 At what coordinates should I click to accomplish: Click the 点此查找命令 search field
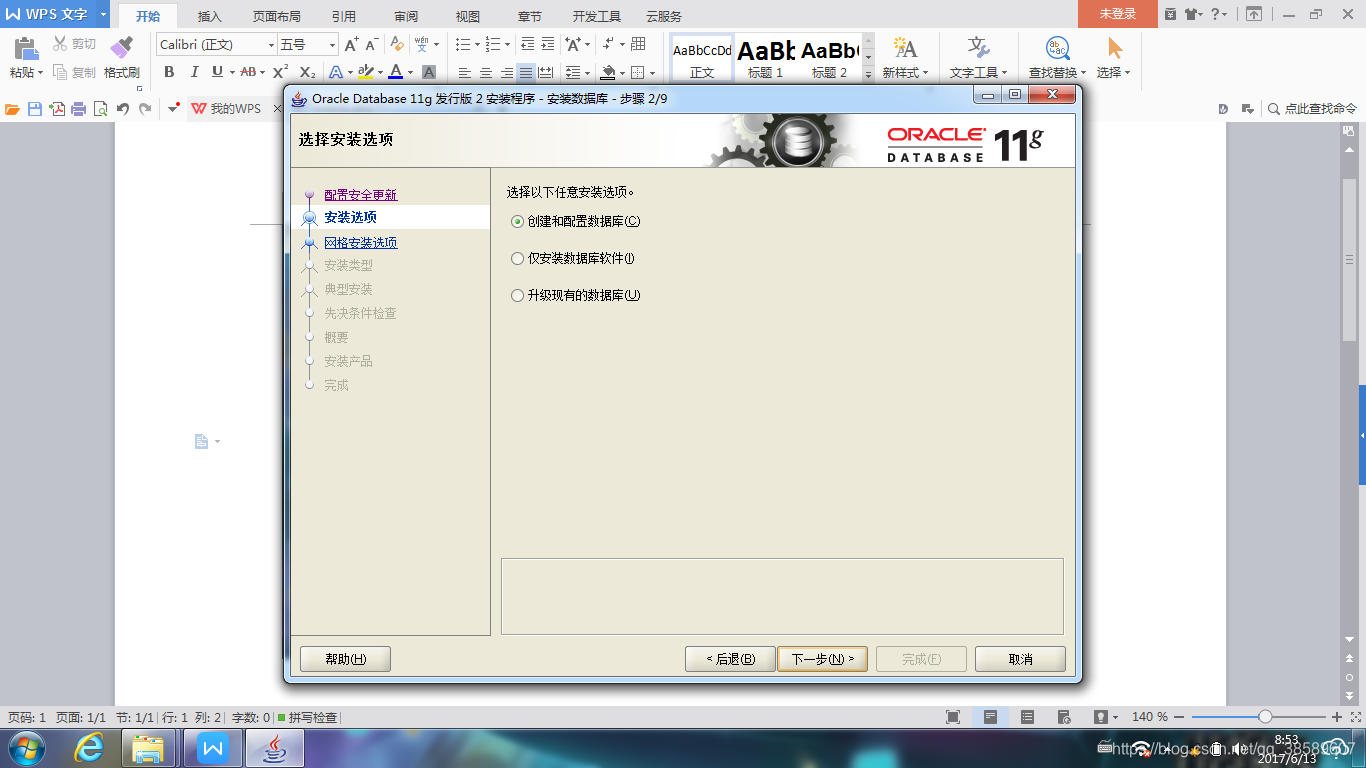tap(1313, 109)
